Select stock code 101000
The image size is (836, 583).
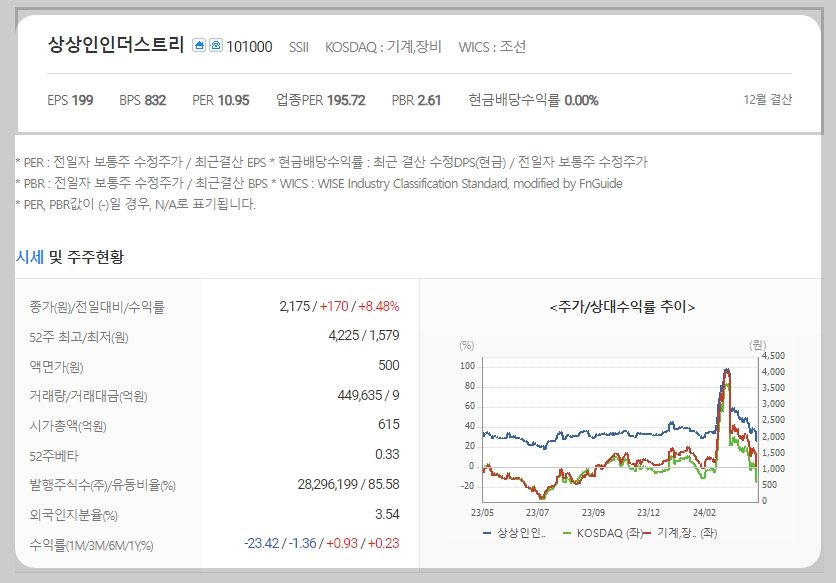click(249, 47)
